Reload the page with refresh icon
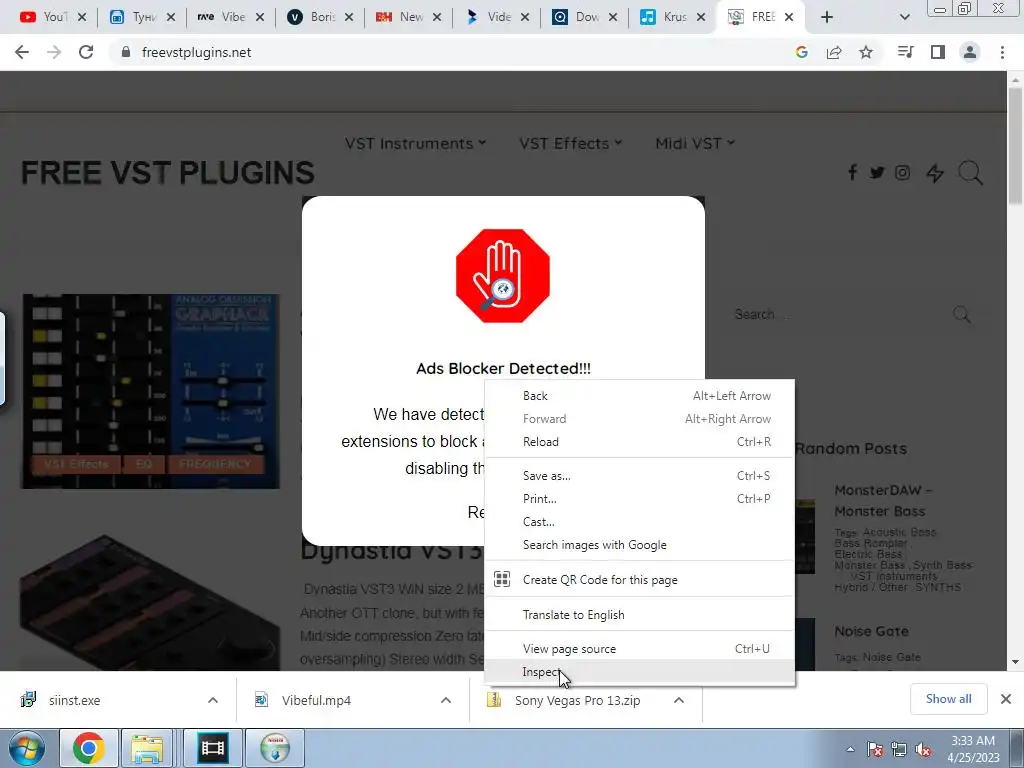1024x768 pixels. click(86, 52)
